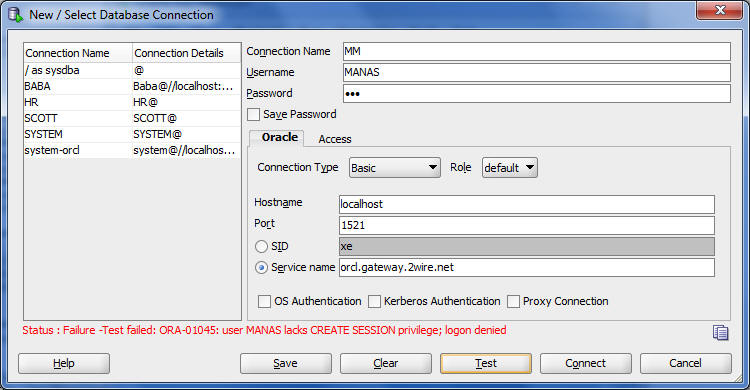Click the ORA-01045 failure status message

[264, 331]
